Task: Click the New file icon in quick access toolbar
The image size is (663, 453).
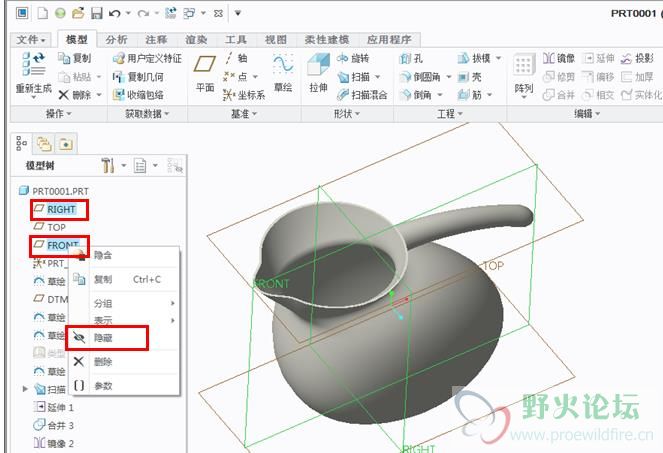Action: click(x=42, y=13)
